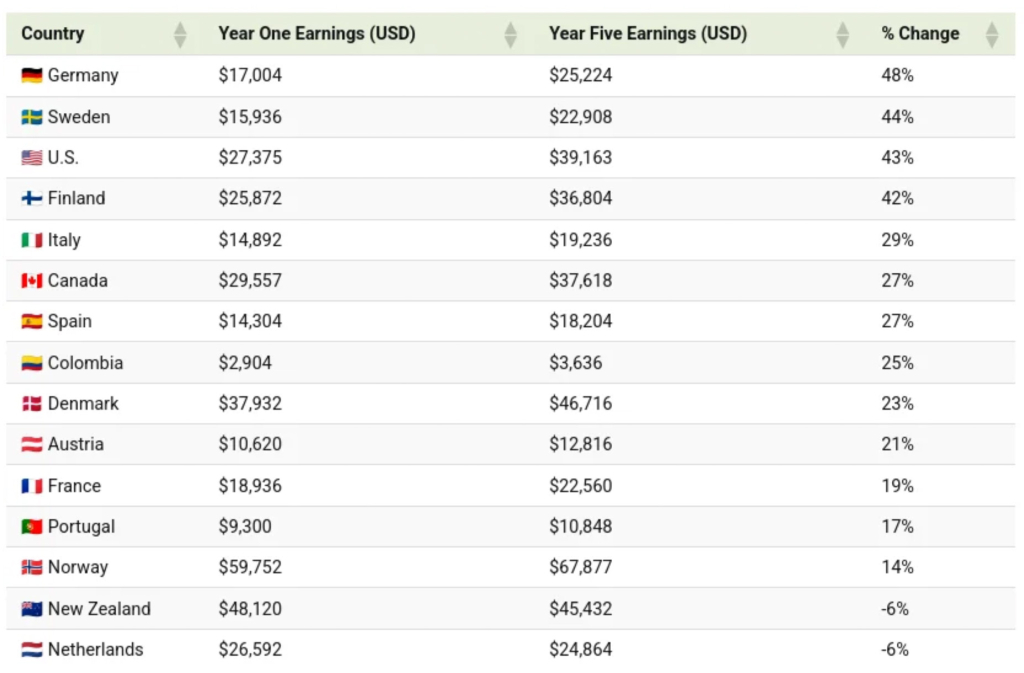Click the Country column header text
Viewport: 1024px width, 673px height.
[53, 34]
